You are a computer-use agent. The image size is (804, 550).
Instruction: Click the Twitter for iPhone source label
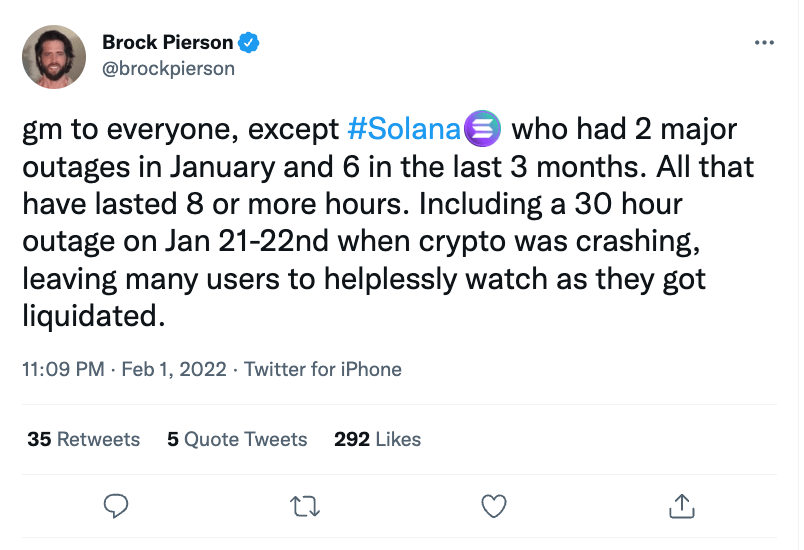point(322,369)
